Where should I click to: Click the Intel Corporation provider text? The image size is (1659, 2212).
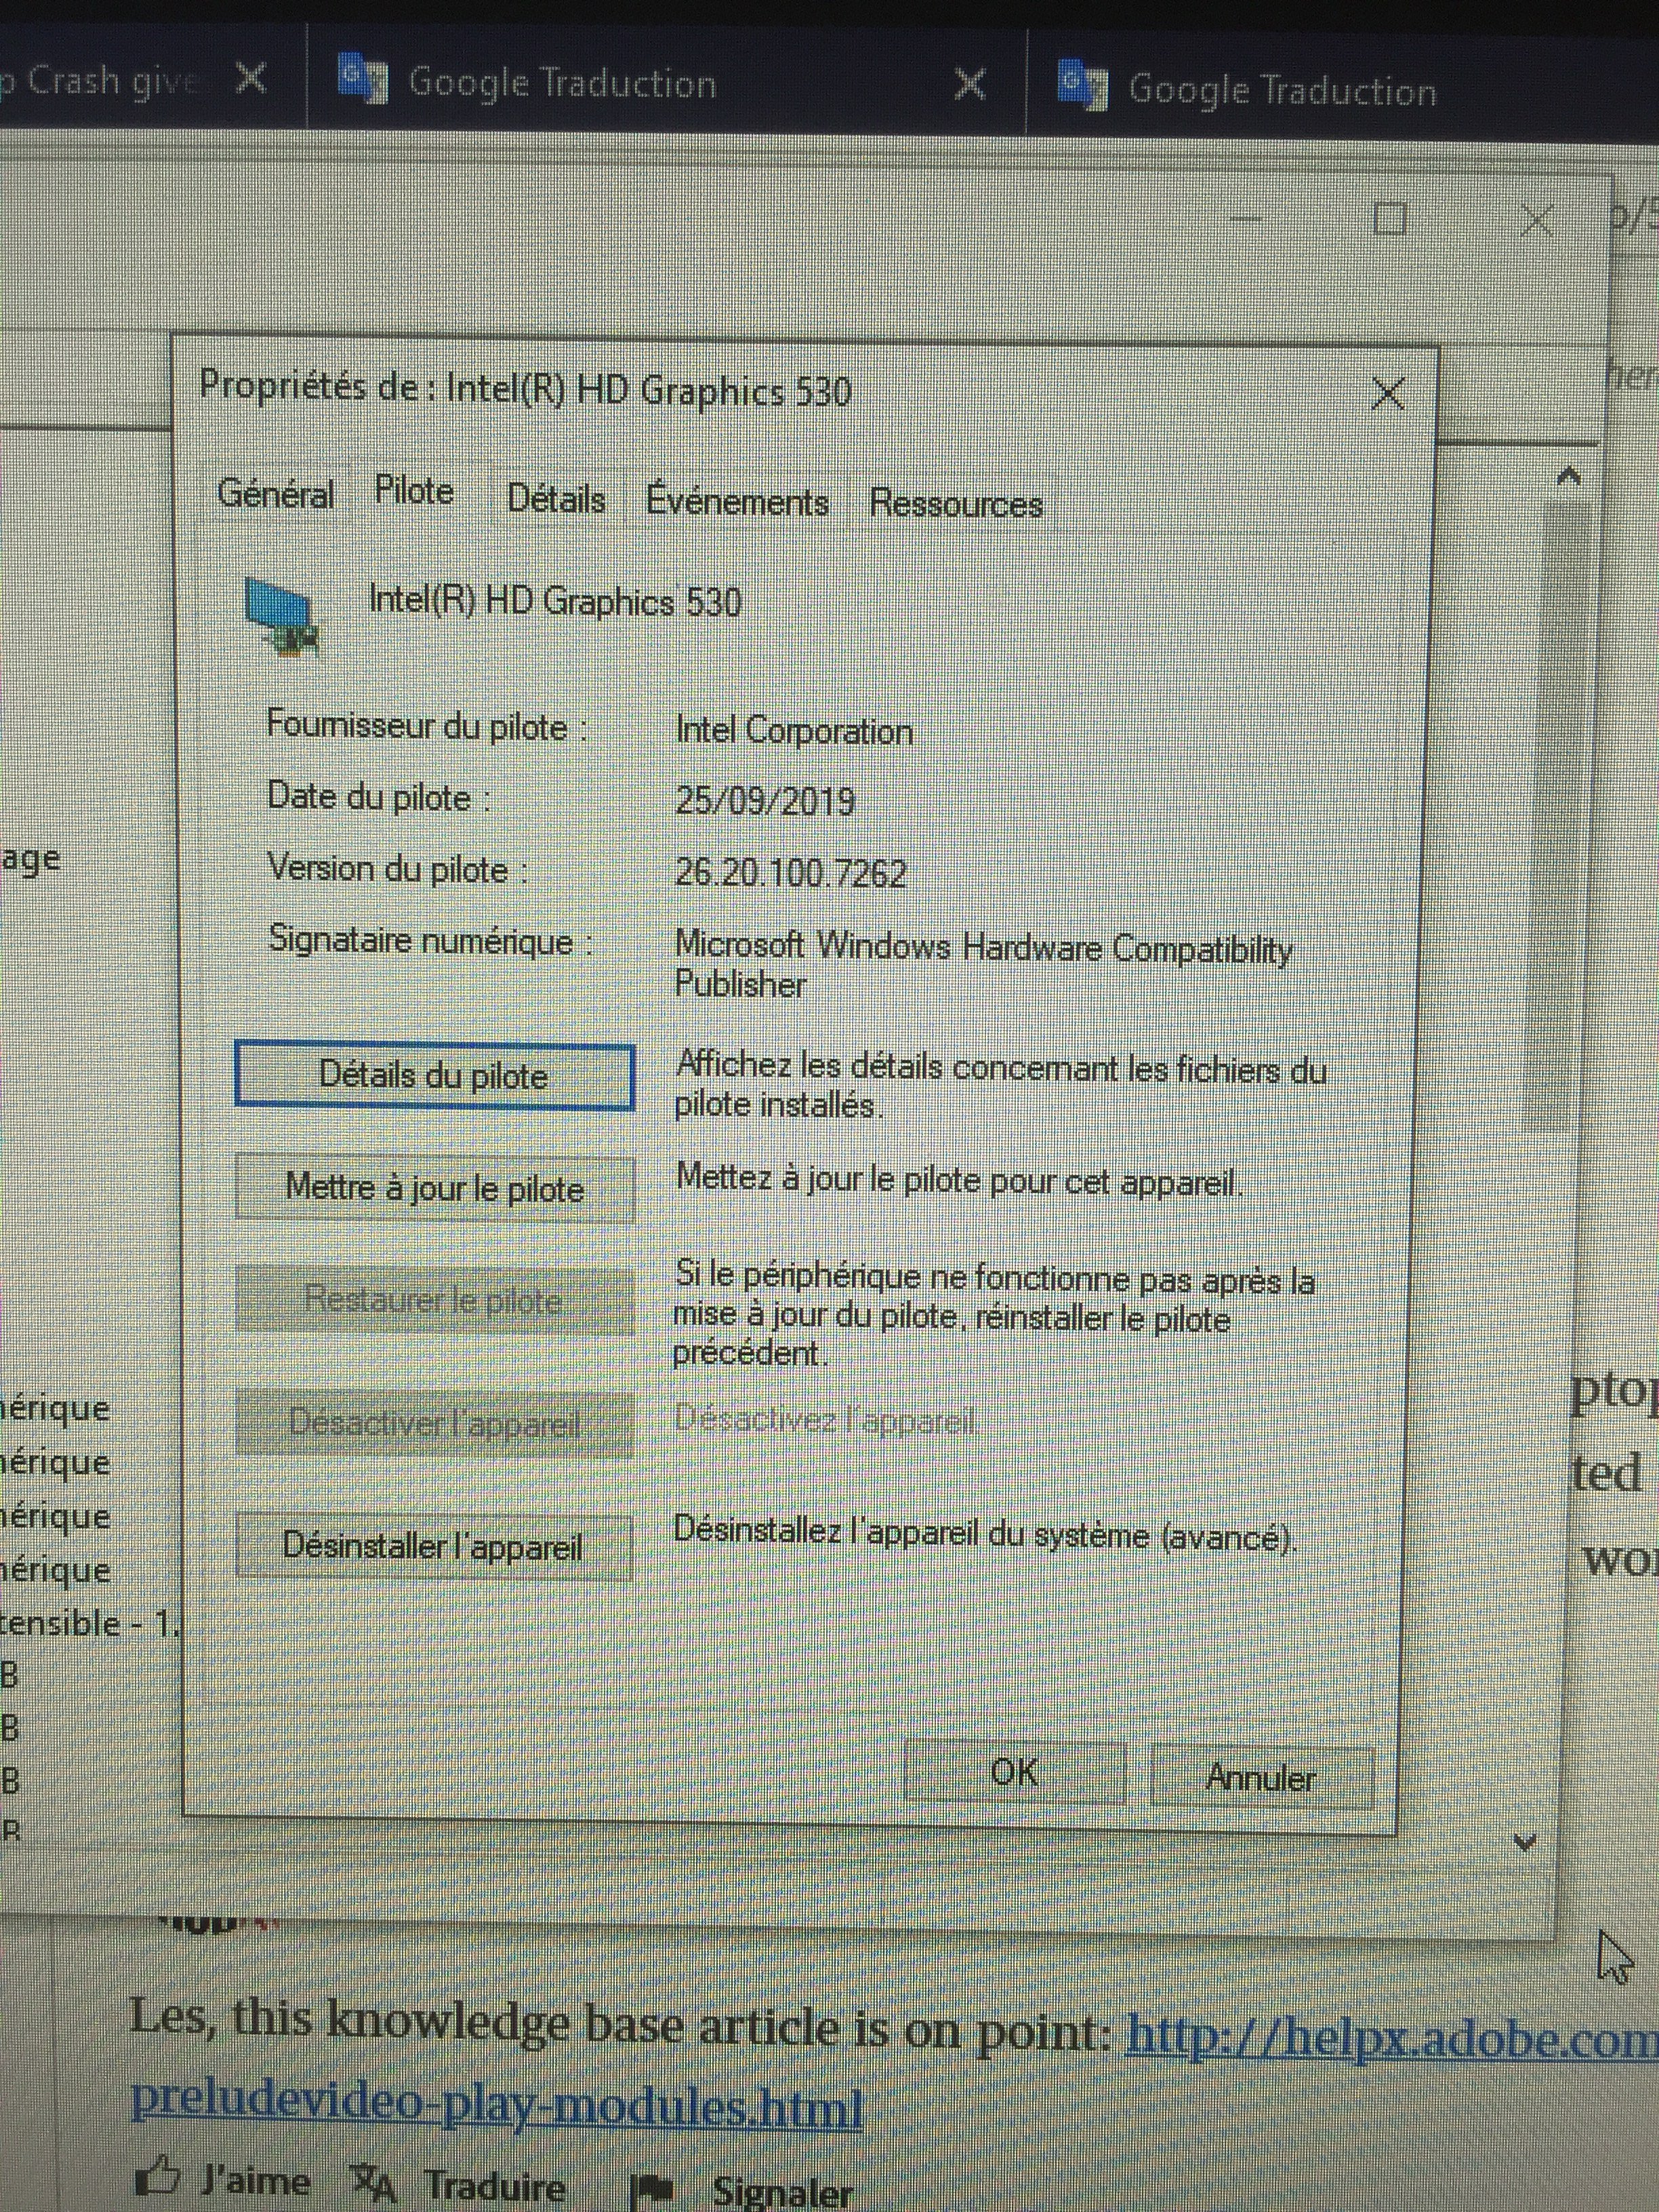tap(794, 731)
